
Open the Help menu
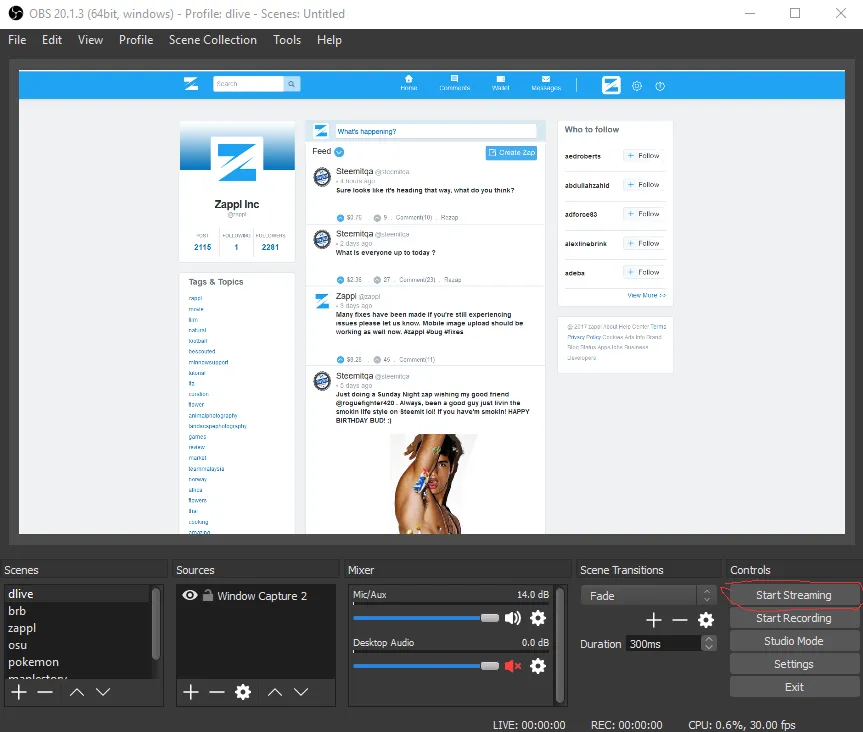pos(329,40)
